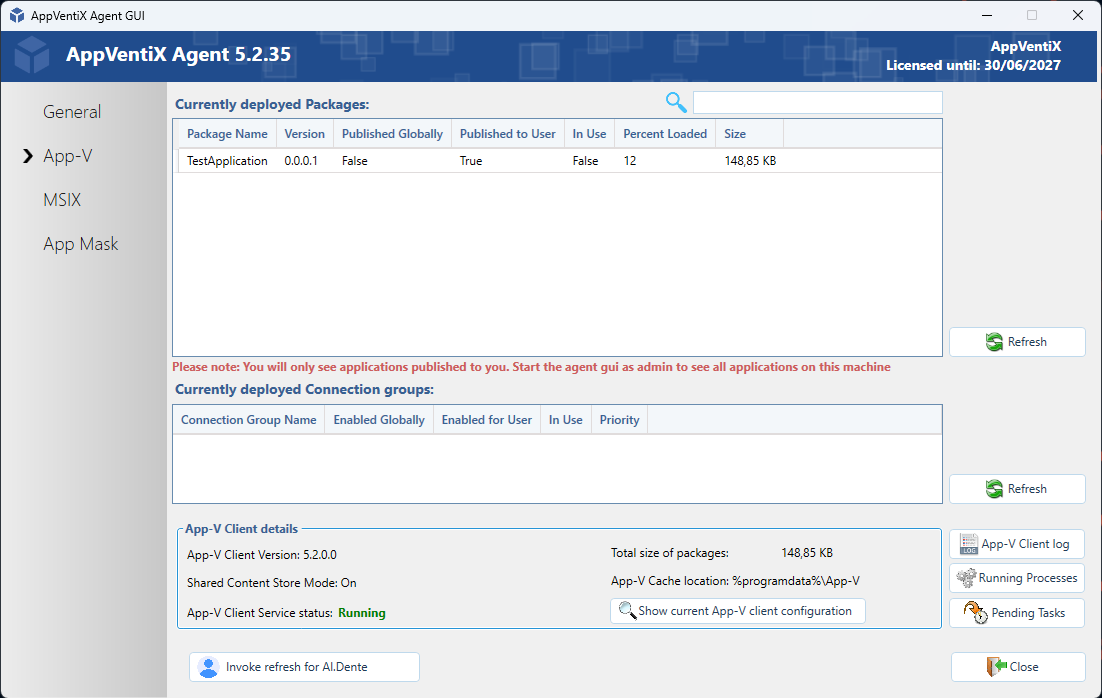This screenshot has height=698, width=1102.
Task: Click the green Running service status text
Action: tap(361, 613)
